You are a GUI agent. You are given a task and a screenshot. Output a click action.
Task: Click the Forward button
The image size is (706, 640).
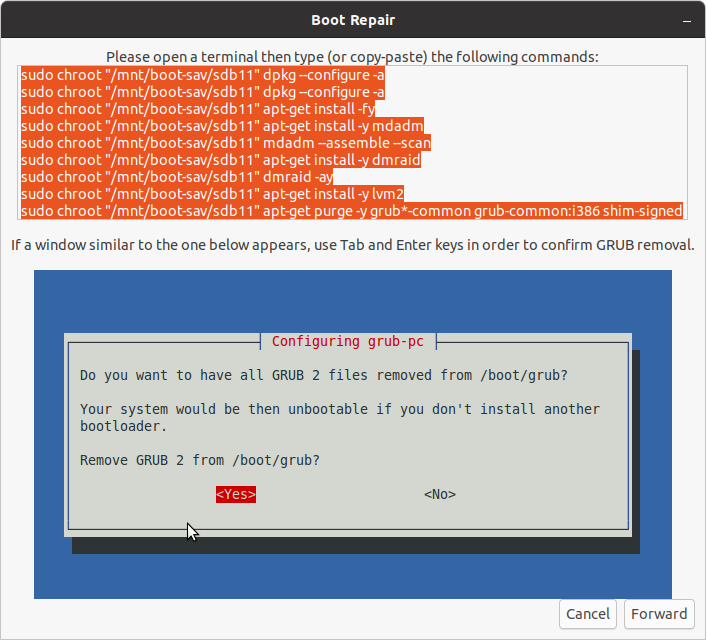tap(658, 614)
